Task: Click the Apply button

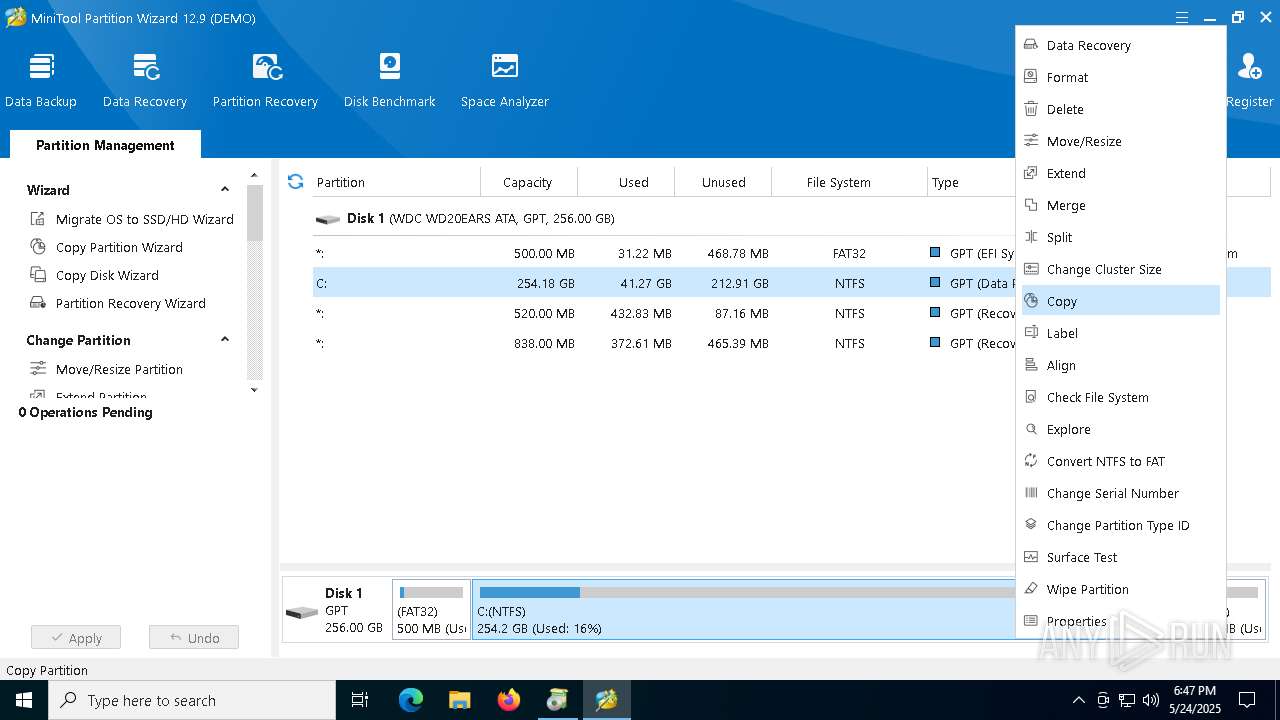Action: point(76,638)
